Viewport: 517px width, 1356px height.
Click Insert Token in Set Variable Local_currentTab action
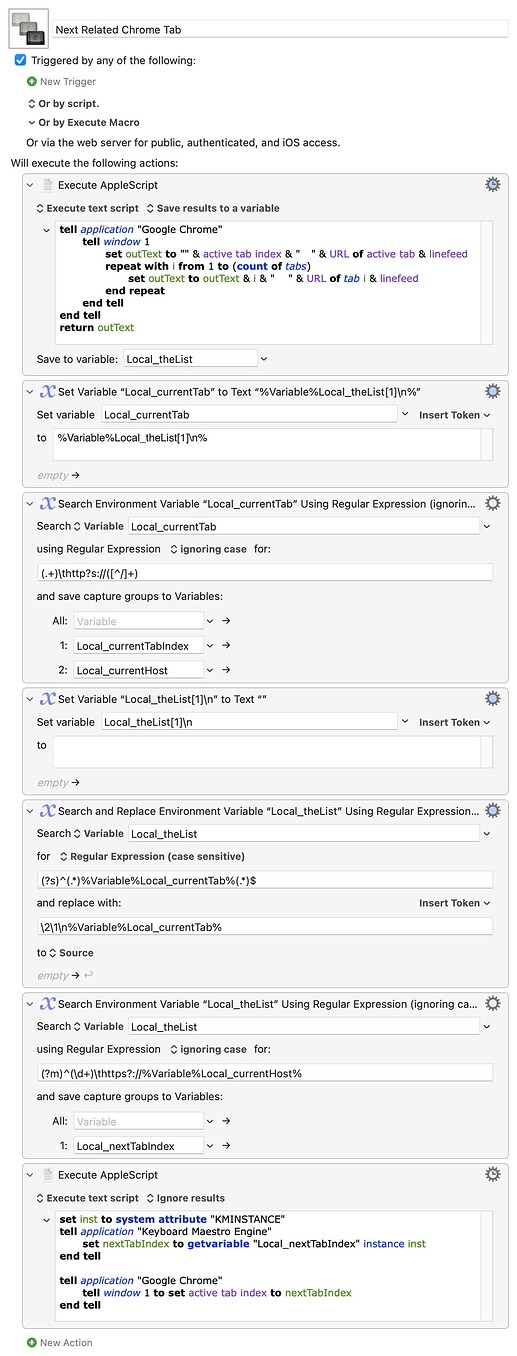(455, 414)
